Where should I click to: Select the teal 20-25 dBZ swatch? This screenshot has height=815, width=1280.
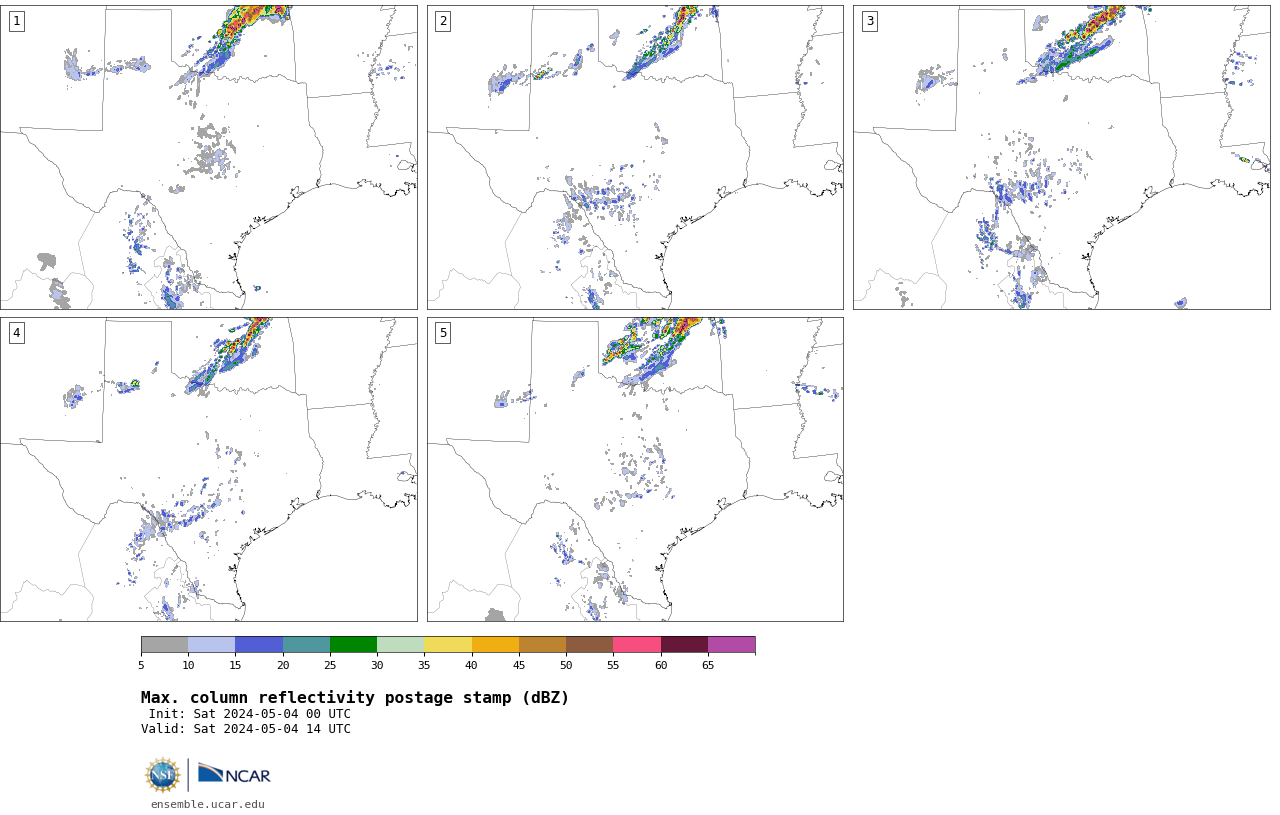[306, 644]
